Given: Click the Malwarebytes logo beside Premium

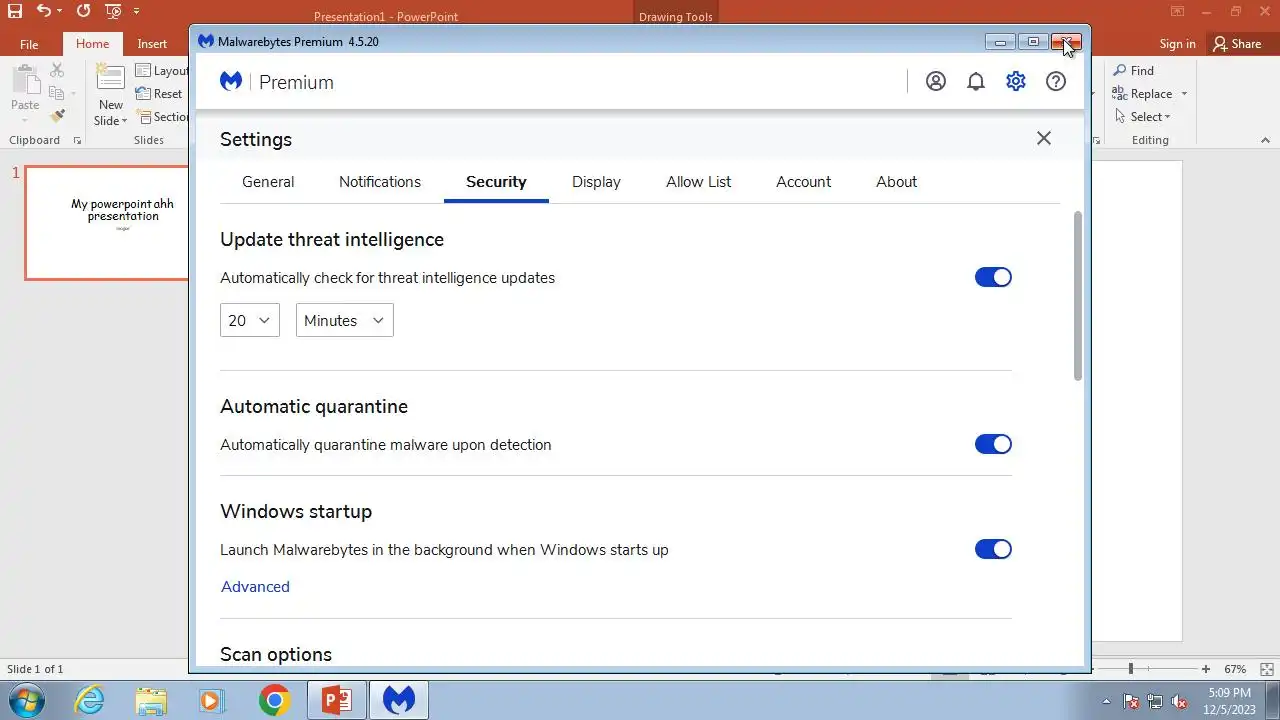Looking at the screenshot, I should [231, 82].
